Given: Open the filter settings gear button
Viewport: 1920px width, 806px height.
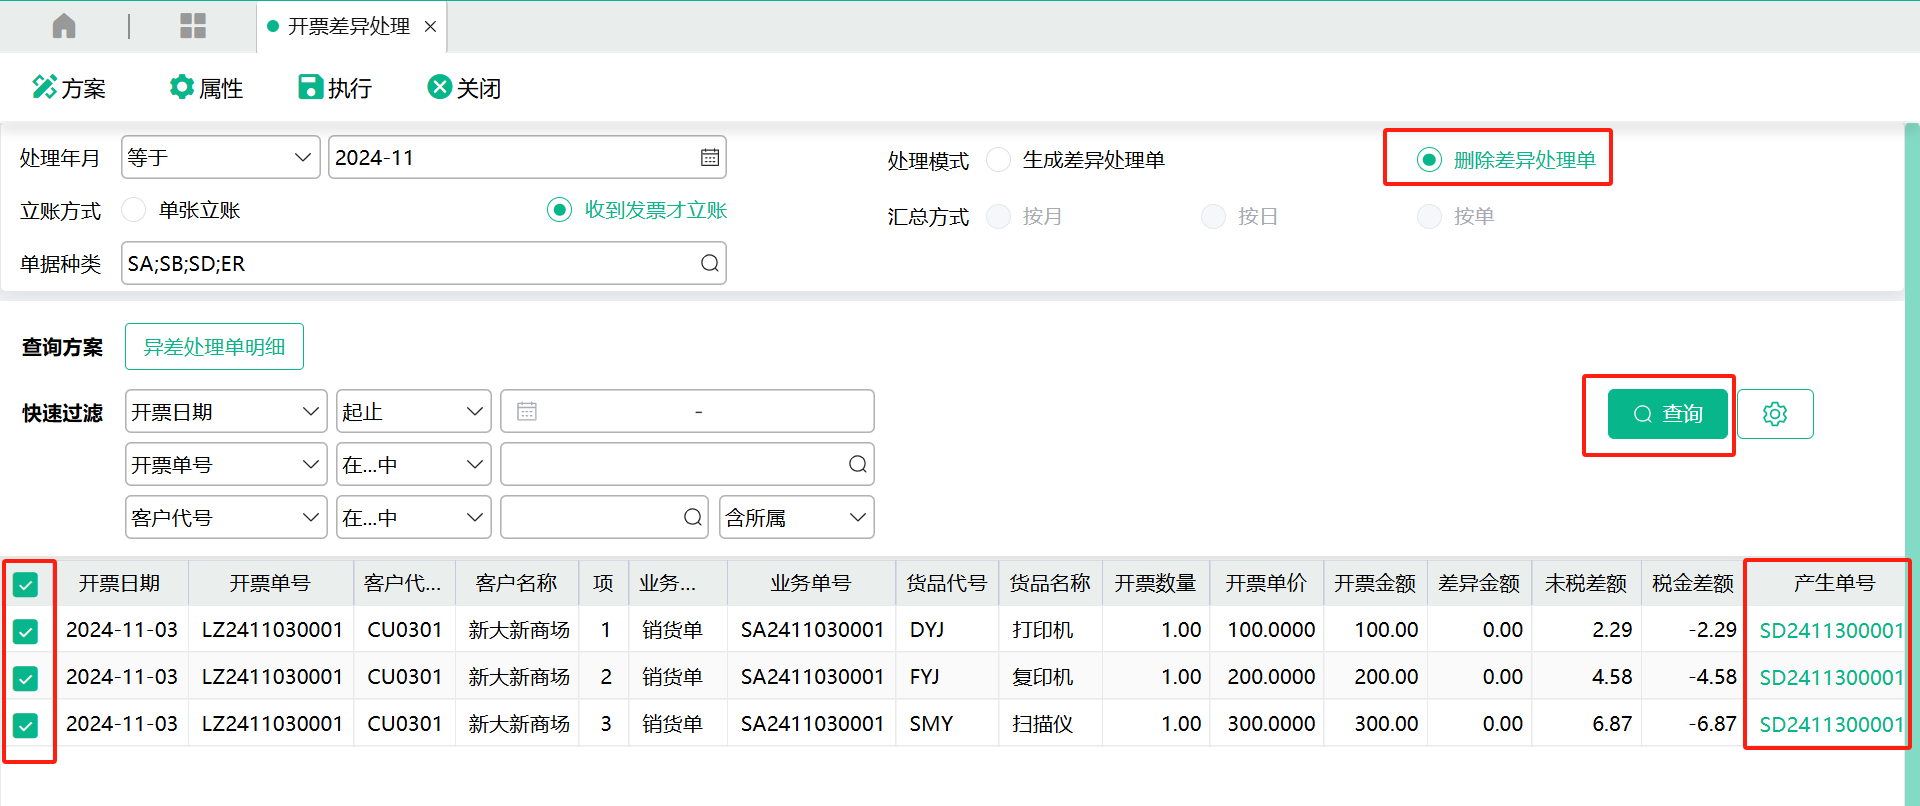Looking at the screenshot, I should [1775, 414].
